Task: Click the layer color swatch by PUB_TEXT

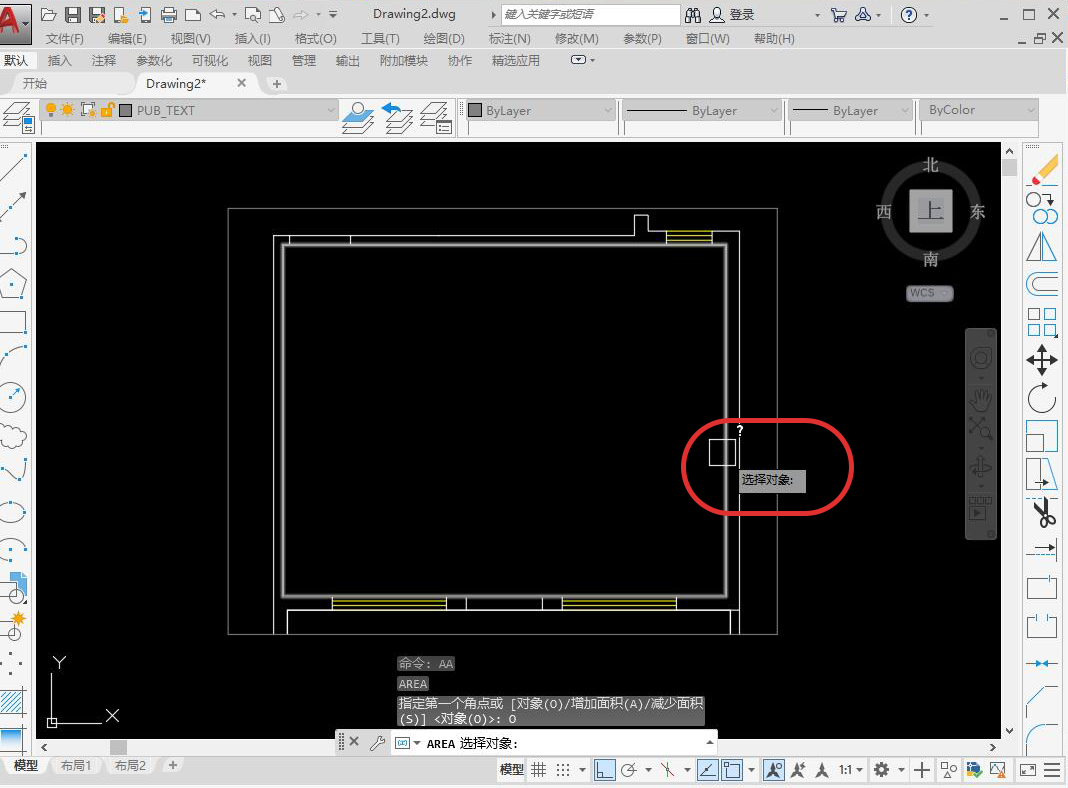Action: coord(125,110)
